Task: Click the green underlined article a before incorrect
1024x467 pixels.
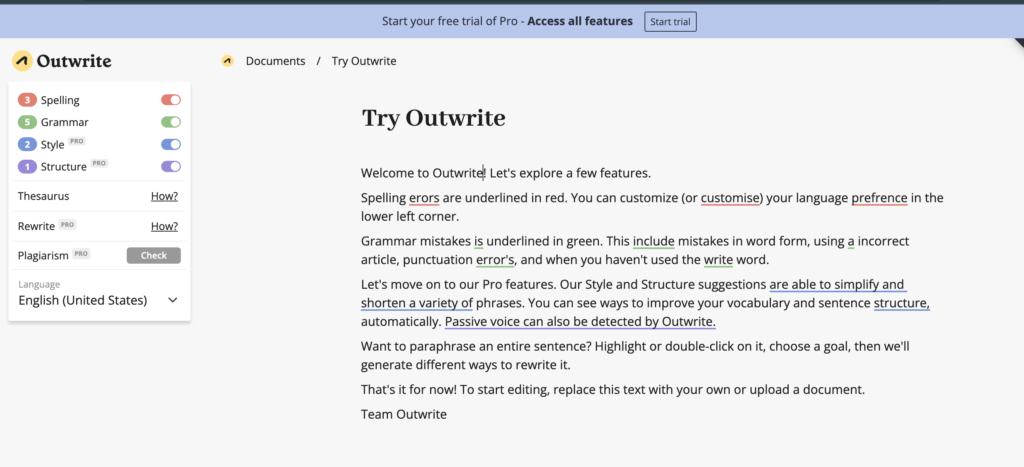Action: [x=851, y=242]
